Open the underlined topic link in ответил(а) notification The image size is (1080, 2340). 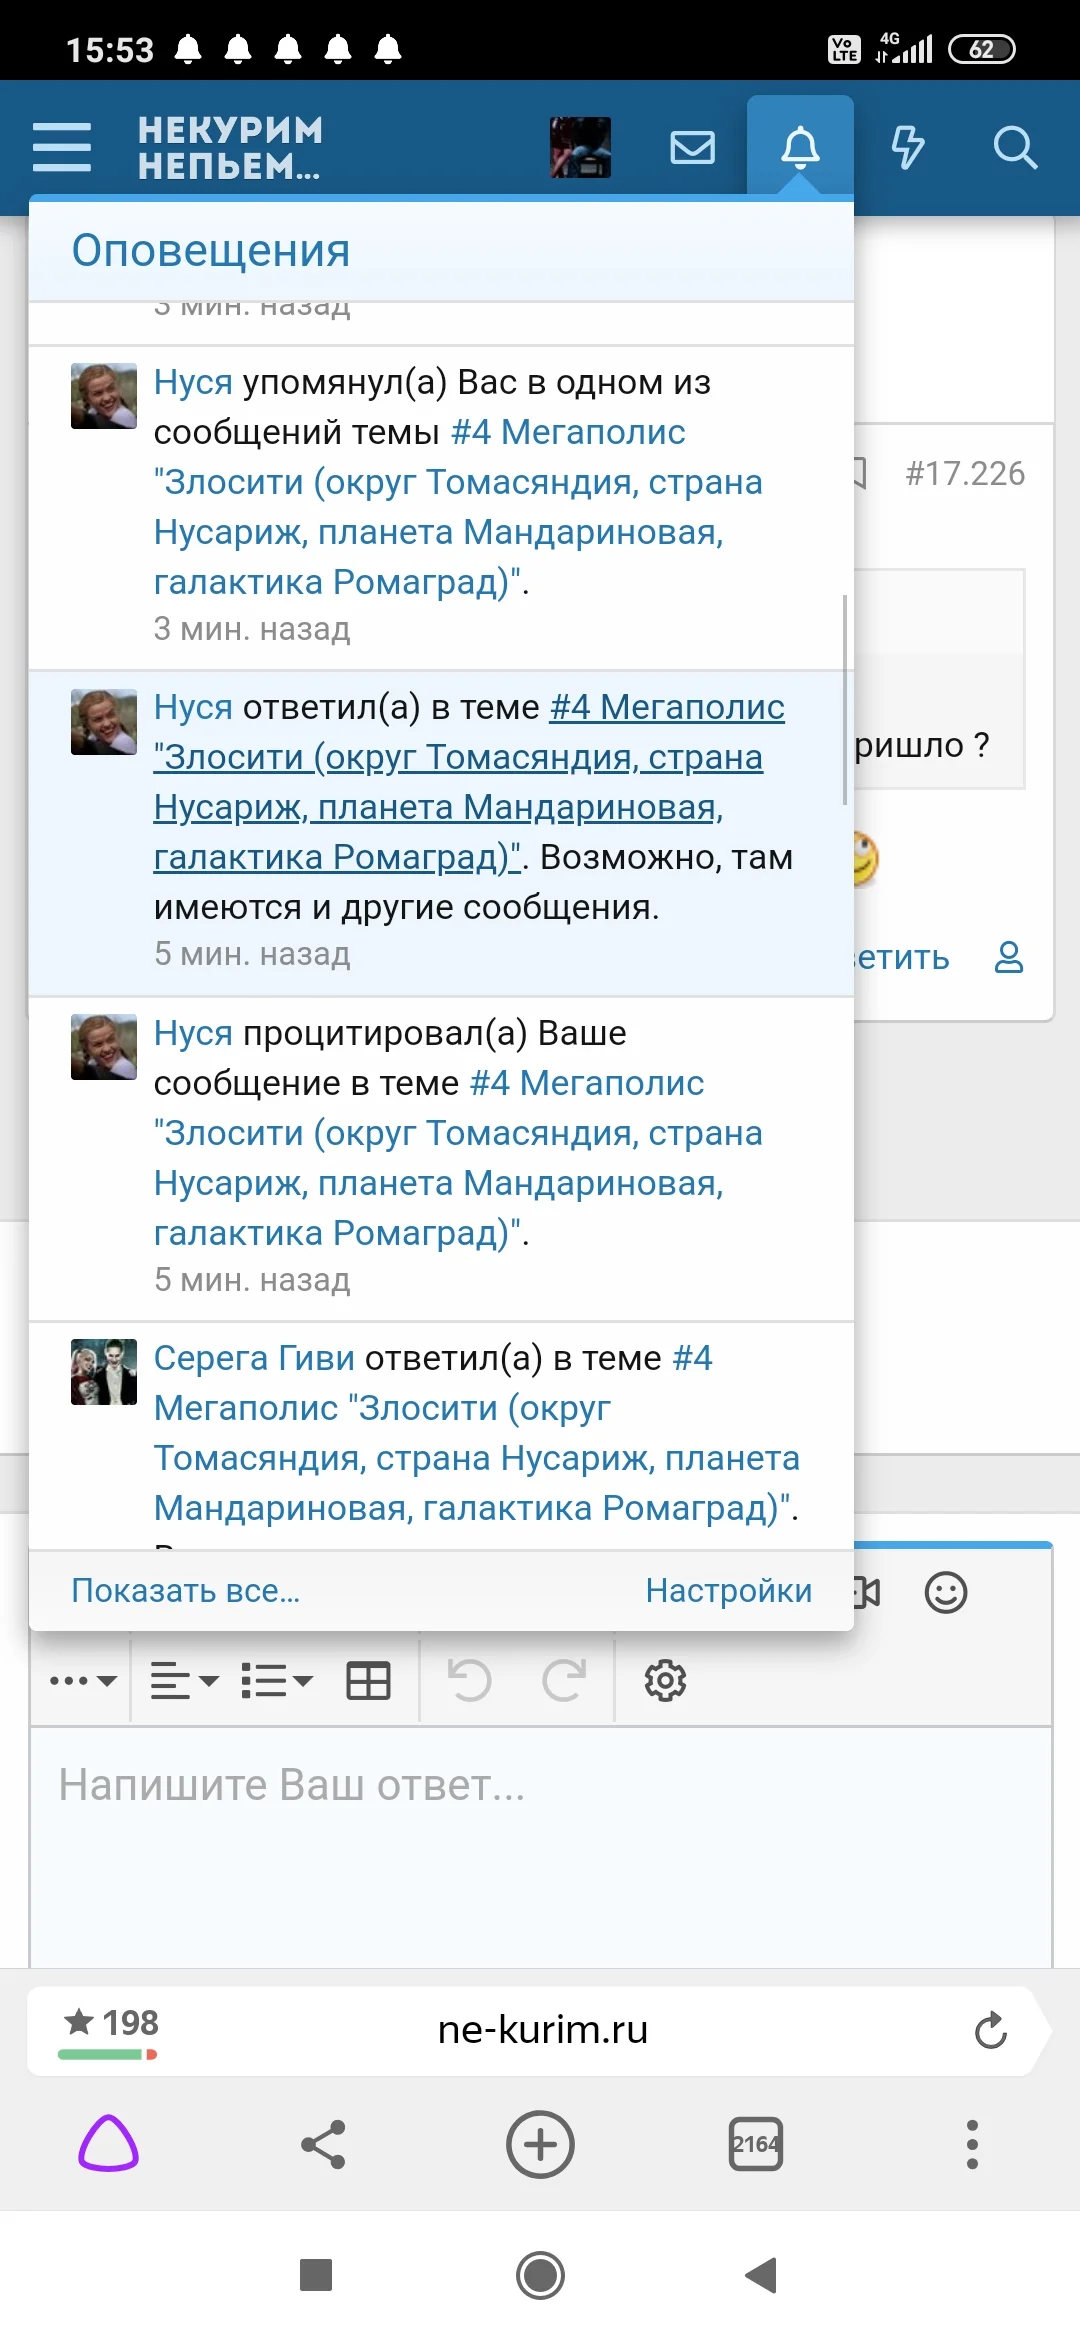[469, 782]
